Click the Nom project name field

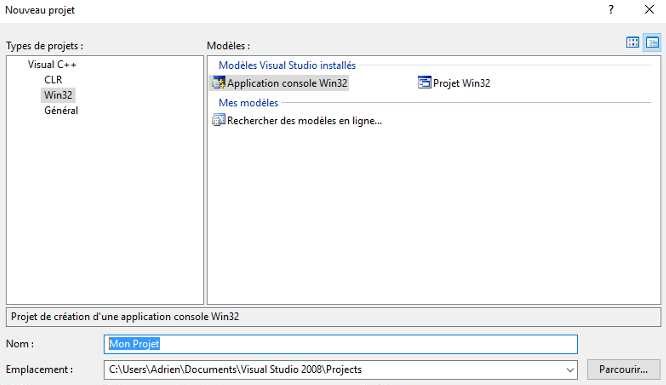coord(341,344)
